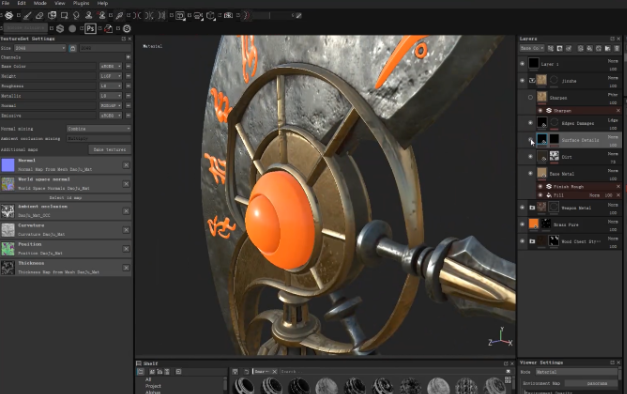The image size is (627, 394).
Task: Select the Clone tool
Action: (88, 16)
